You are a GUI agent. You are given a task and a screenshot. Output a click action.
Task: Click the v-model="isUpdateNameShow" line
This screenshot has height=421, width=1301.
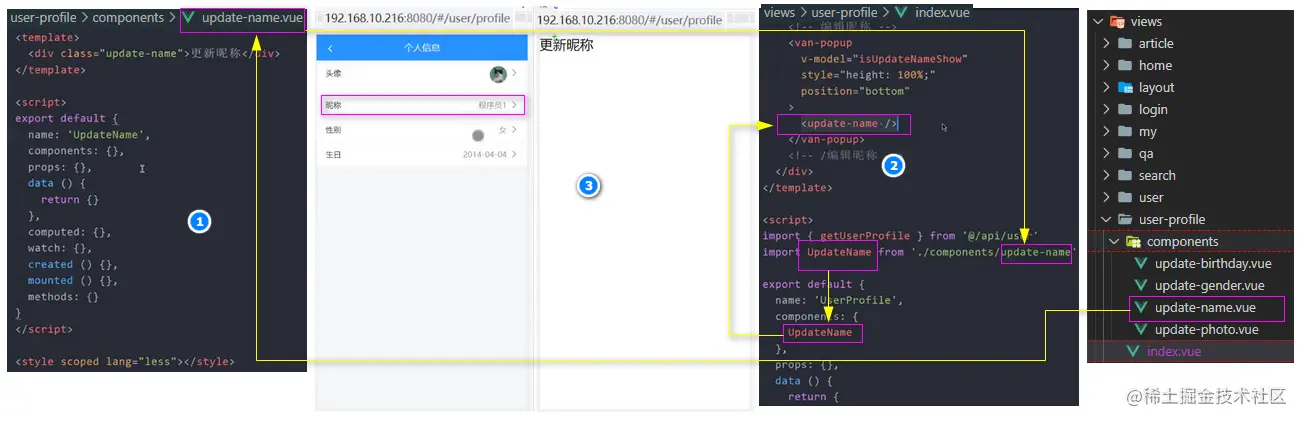point(884,59)
